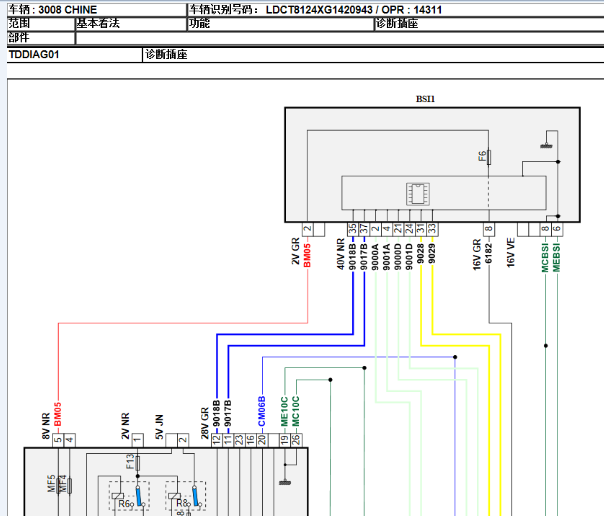Click pin 24 on BSI1 connector
The width and height of the screenshot is (604, 516).
pyautogui.click(x=409, y=230)
